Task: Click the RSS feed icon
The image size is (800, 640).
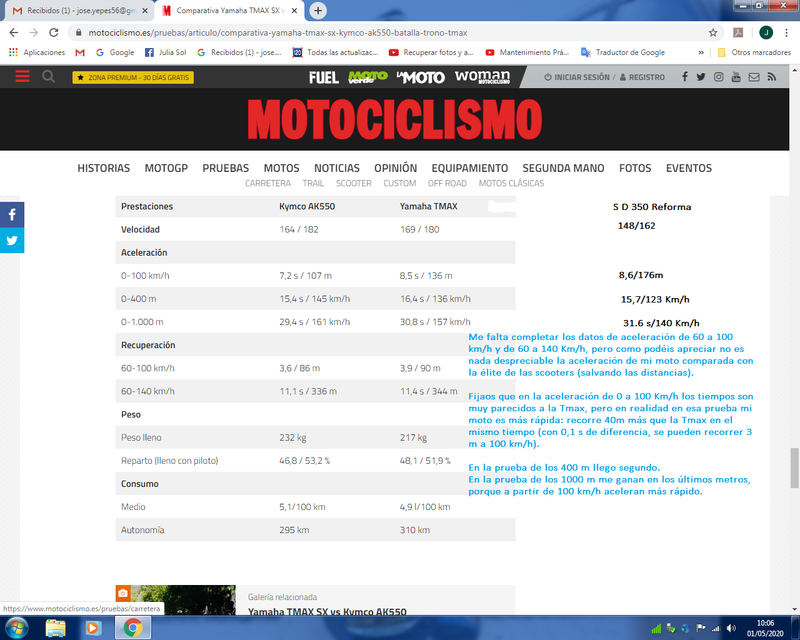Action: (771, 77)
